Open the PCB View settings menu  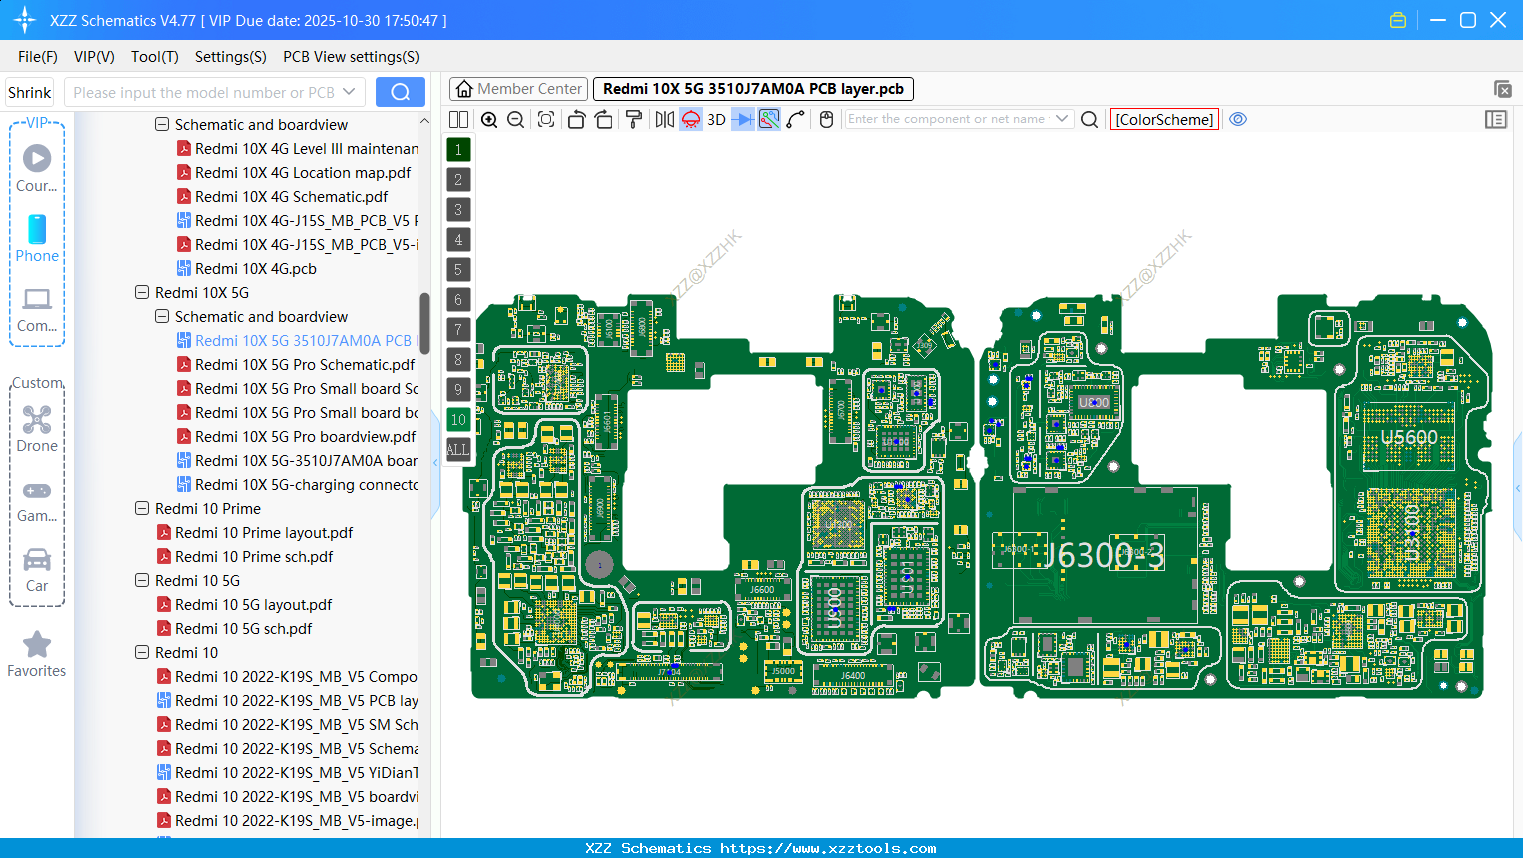350,57
